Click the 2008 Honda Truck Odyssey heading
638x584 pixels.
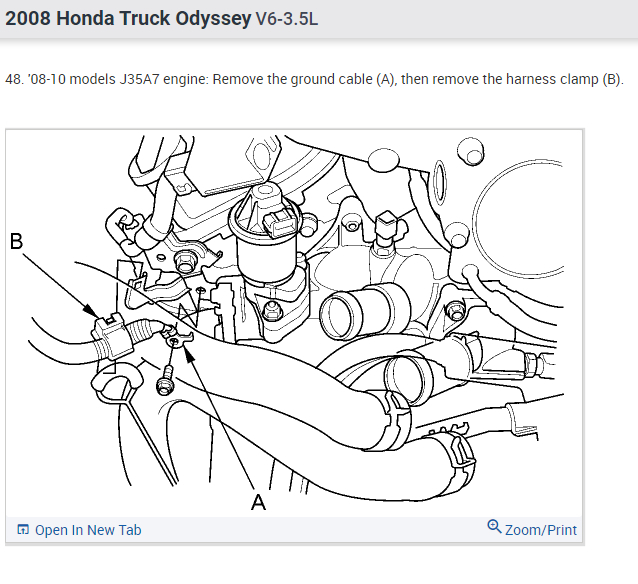(128, 19)
